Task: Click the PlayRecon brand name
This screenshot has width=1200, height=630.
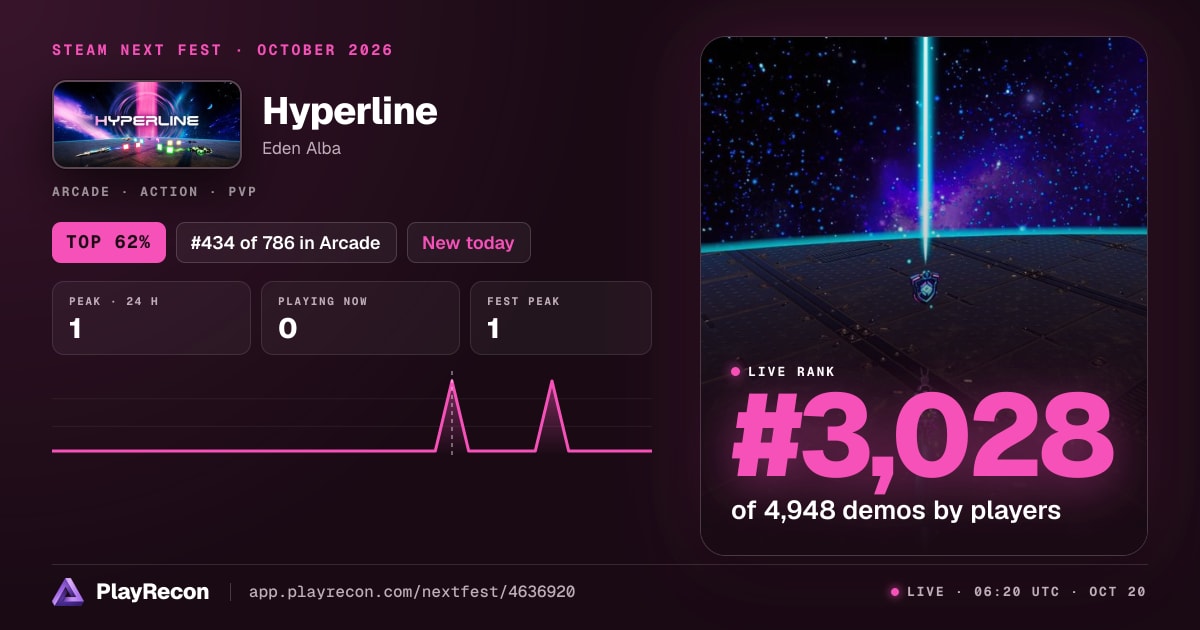Action: [152, 592]
